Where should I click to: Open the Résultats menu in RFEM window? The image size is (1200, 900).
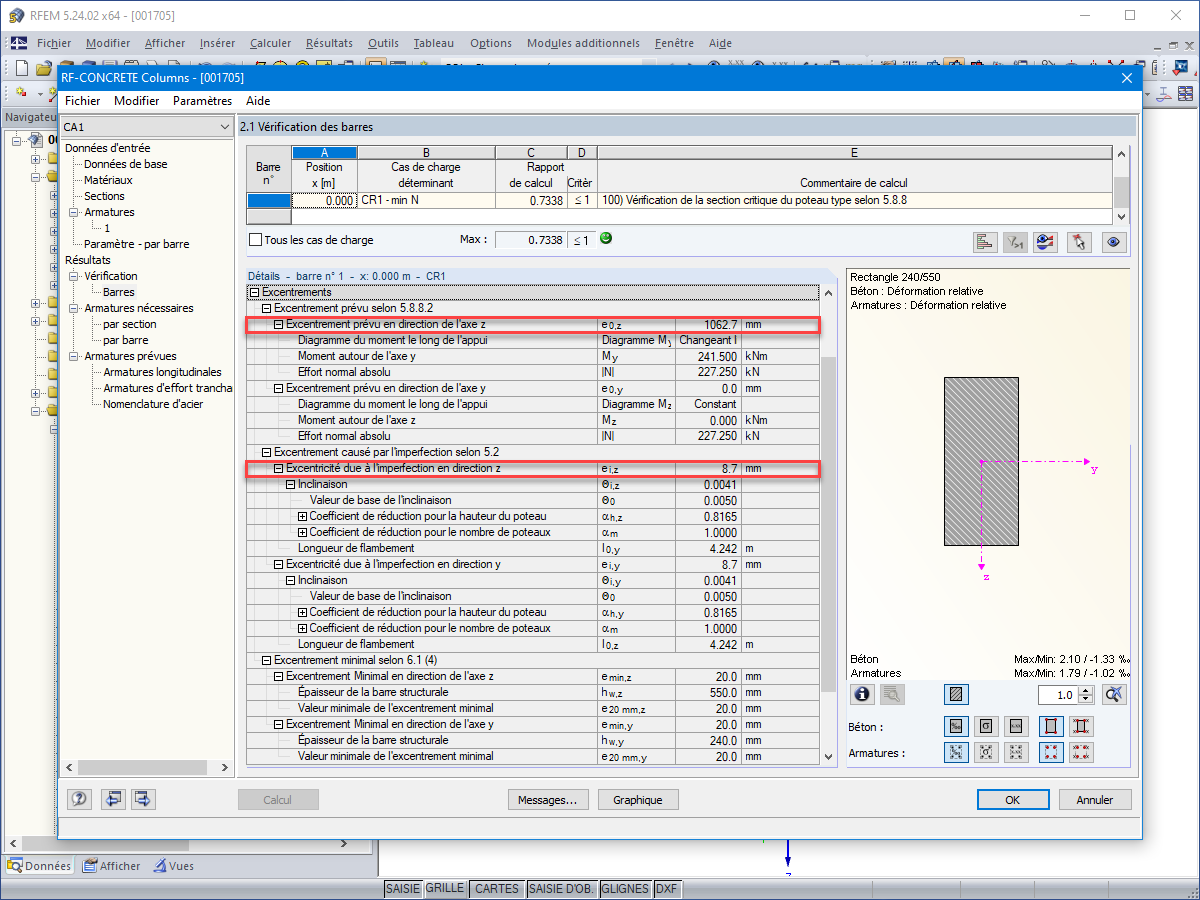coord(329,43)
